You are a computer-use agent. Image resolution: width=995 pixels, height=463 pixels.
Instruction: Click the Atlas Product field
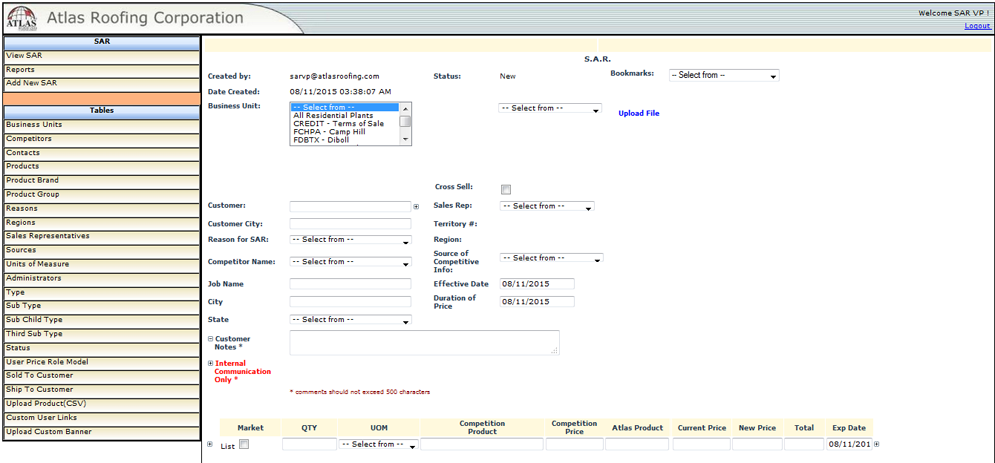[637, 445]
